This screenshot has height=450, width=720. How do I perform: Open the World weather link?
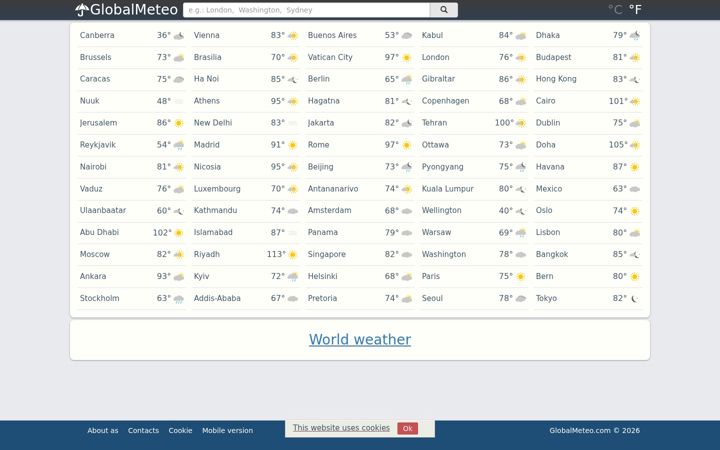(x=360, y=339)
